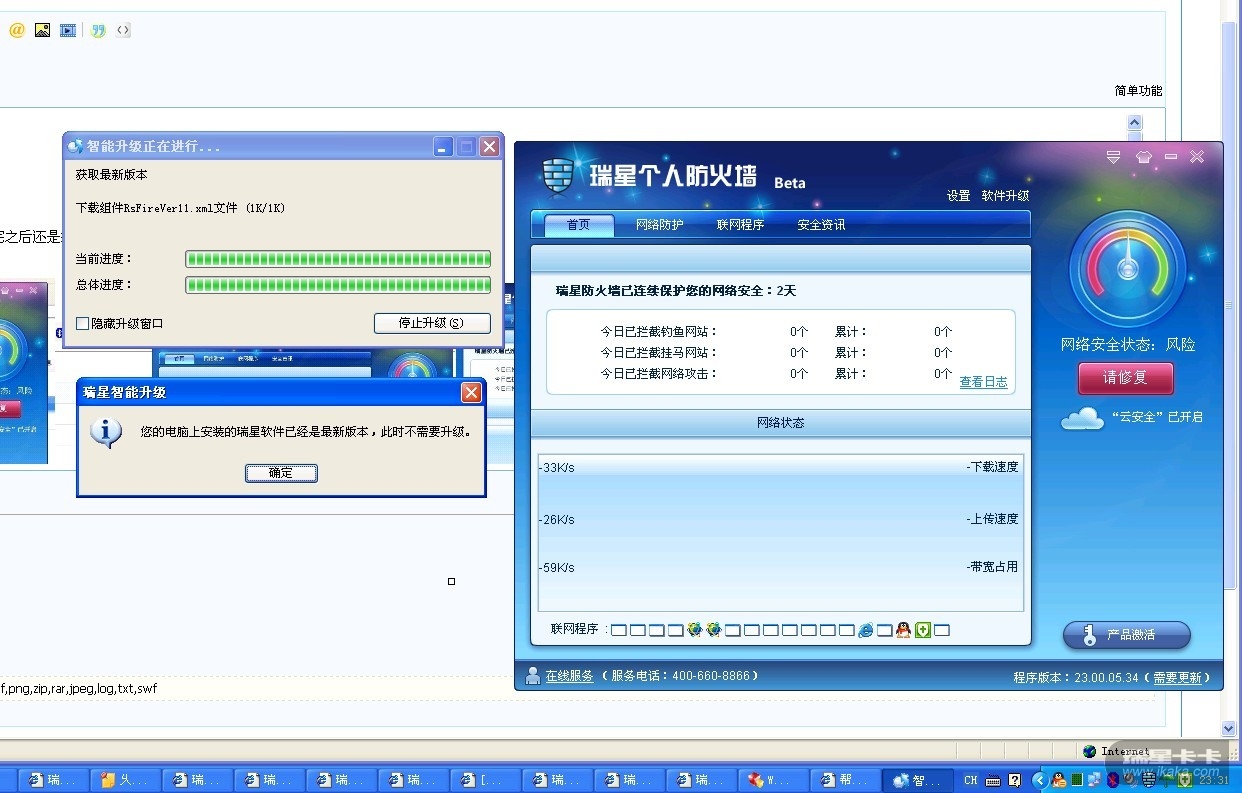Screen dimensions: 1242x793
Task: Click the keyboard input method tray icon
Action: 993,780
